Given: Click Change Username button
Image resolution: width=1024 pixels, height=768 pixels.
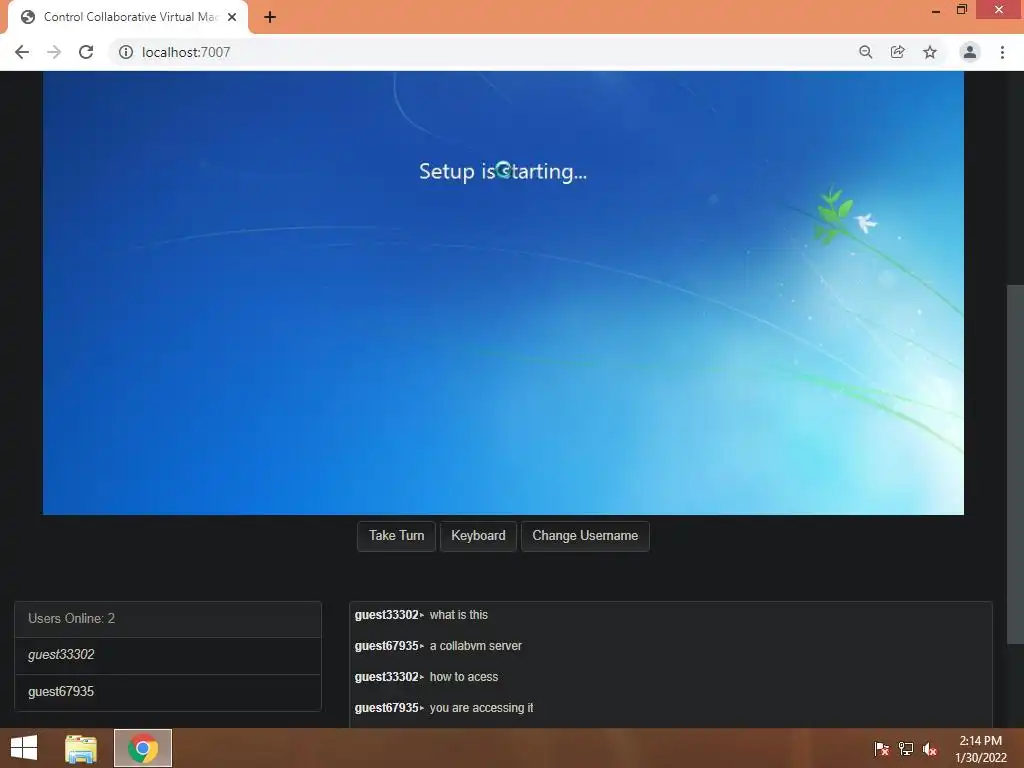Looking at the screenshot, I should point(585,536).
